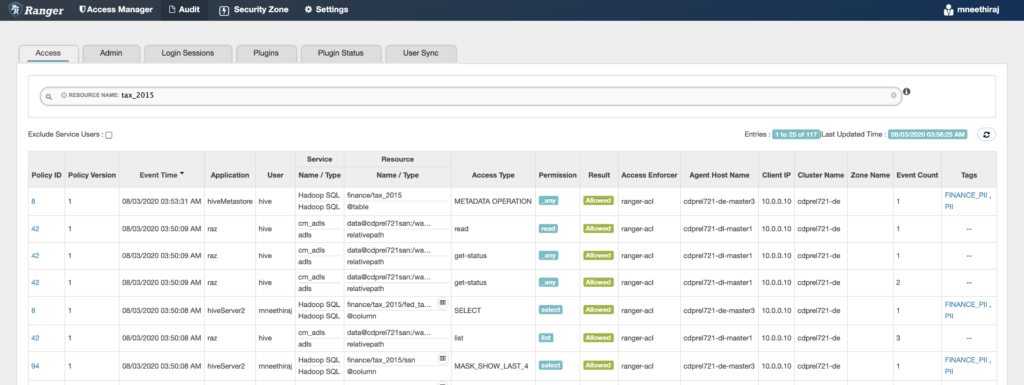Click the Cluster Name column header
This screenshot has height=385, width=1024.
820,175
